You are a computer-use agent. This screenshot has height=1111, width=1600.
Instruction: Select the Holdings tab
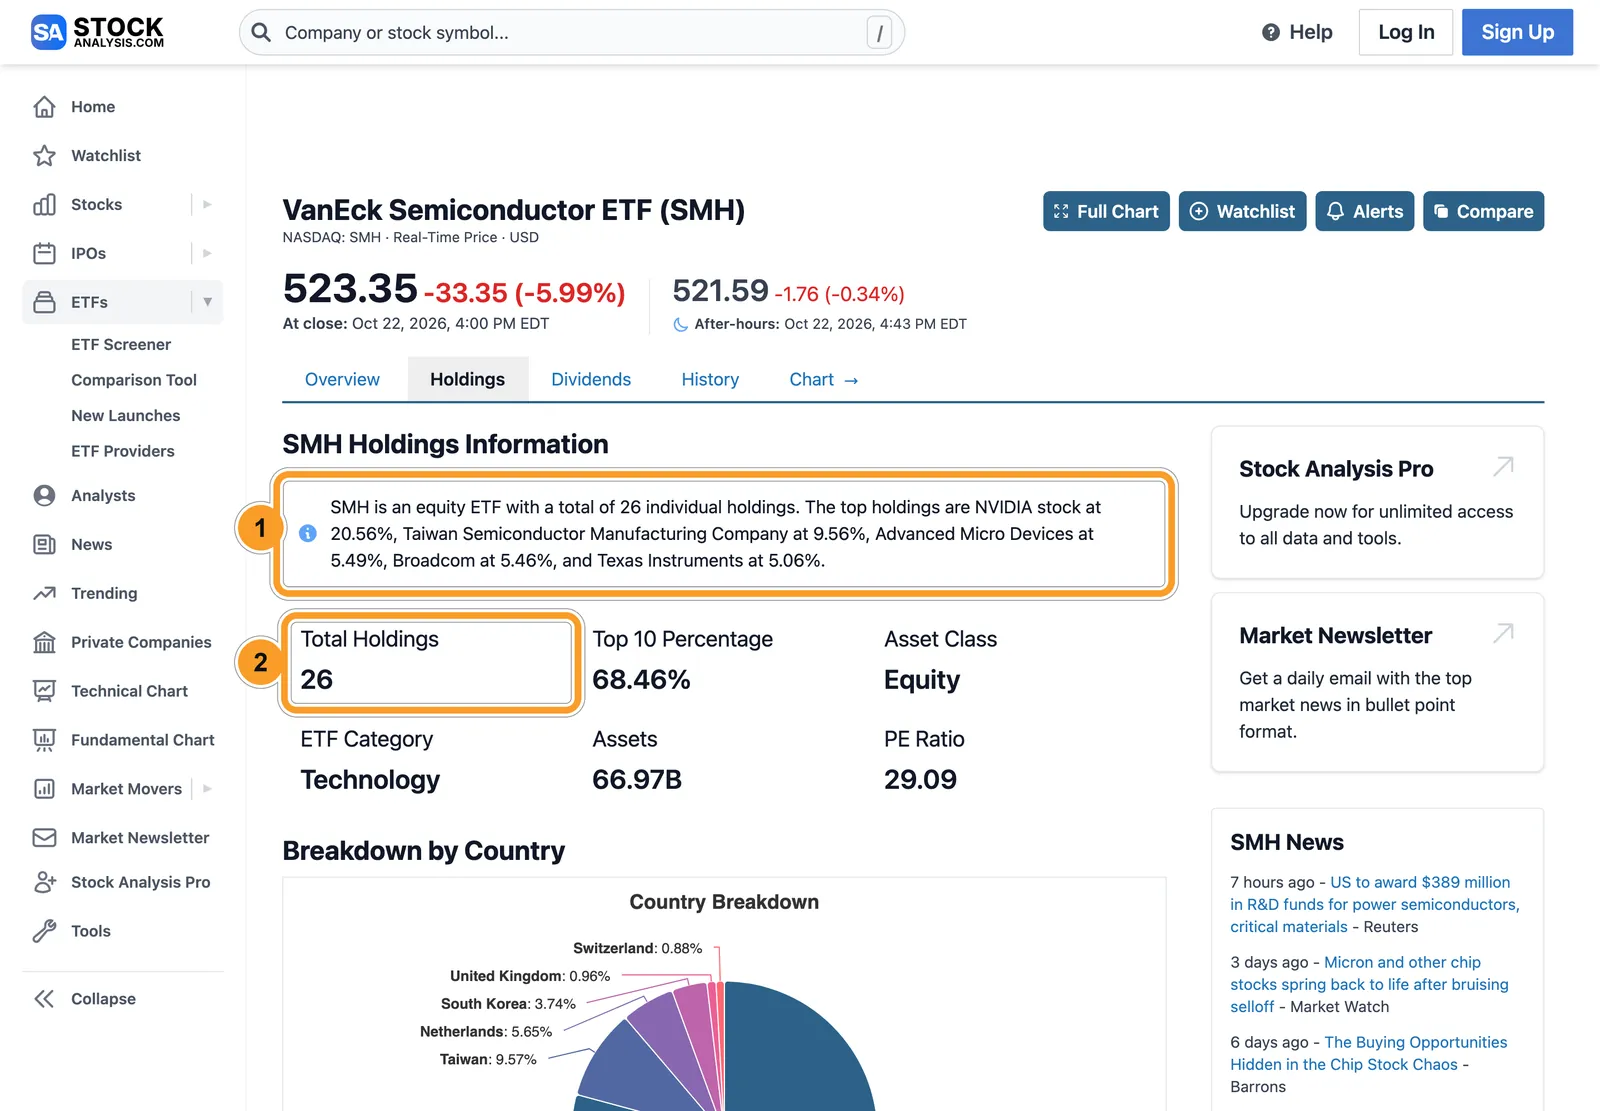(468, 380)
